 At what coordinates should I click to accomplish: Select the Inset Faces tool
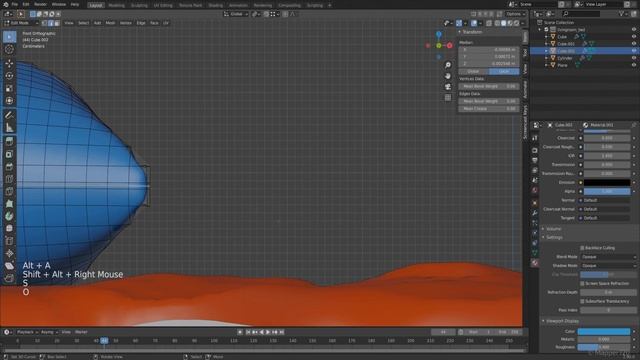point(9,154)
